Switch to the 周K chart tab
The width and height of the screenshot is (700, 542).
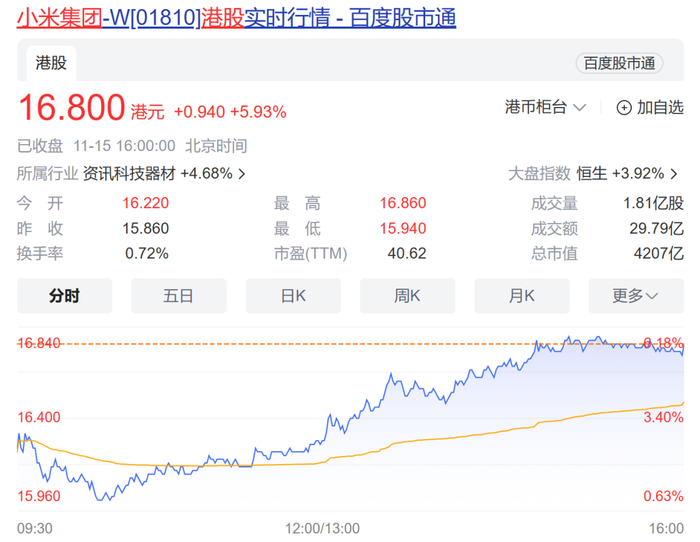point(407,296)
